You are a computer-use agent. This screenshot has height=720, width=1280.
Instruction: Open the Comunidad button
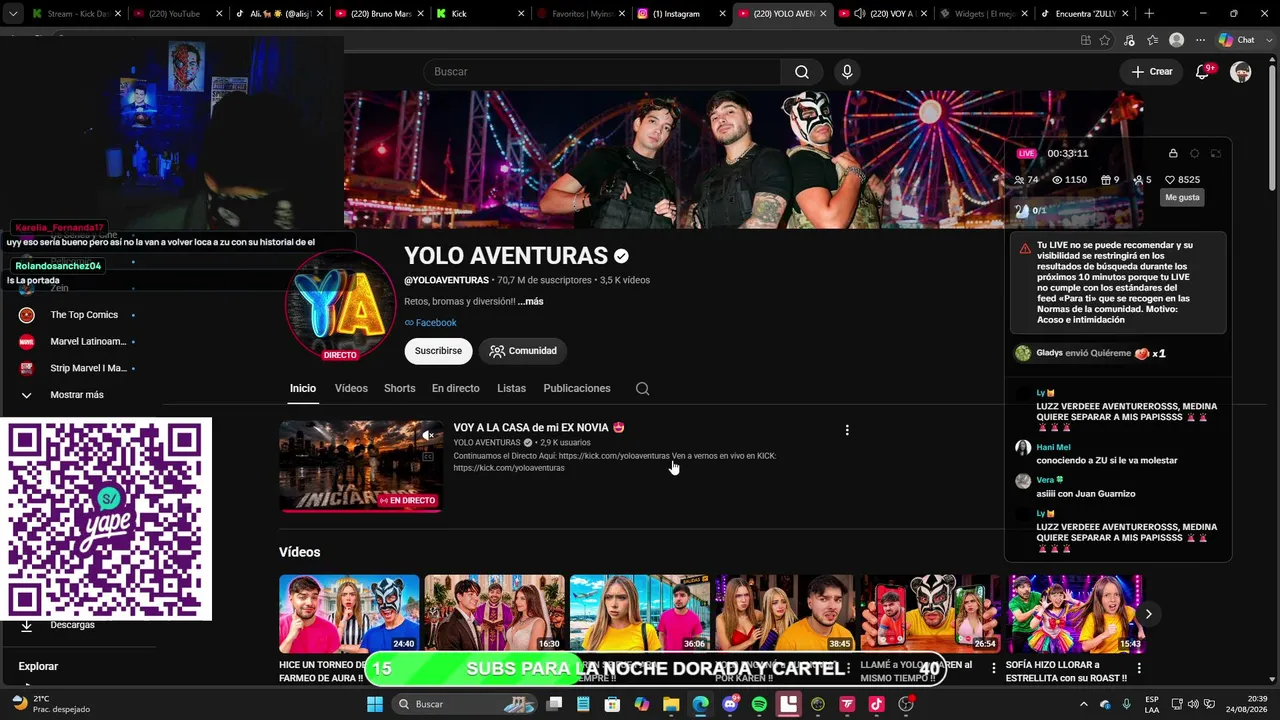(523, 351)
